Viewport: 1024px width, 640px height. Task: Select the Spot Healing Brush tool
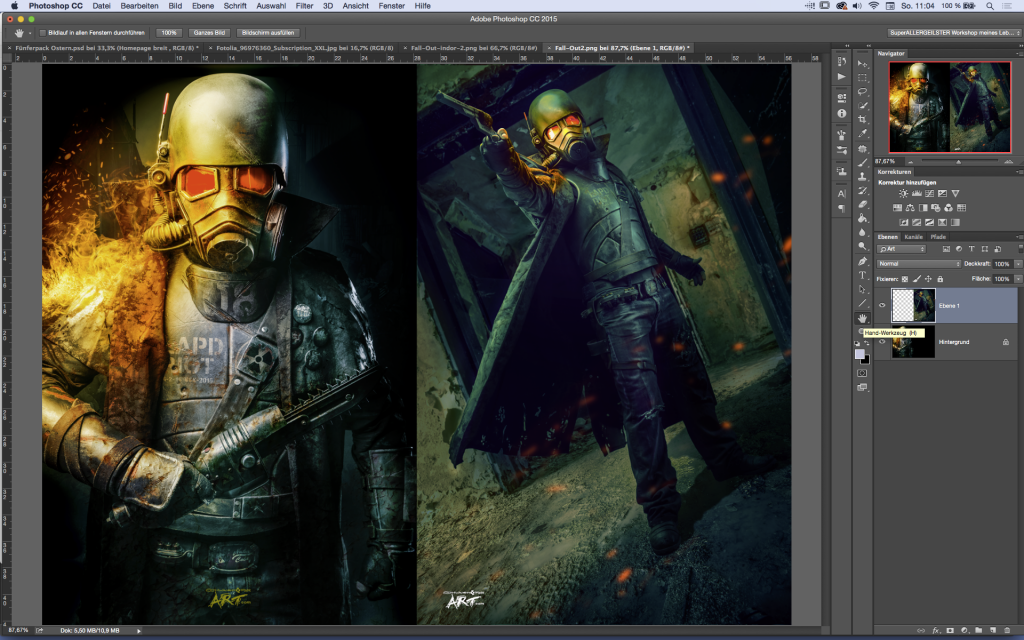[x=862, y=148]
